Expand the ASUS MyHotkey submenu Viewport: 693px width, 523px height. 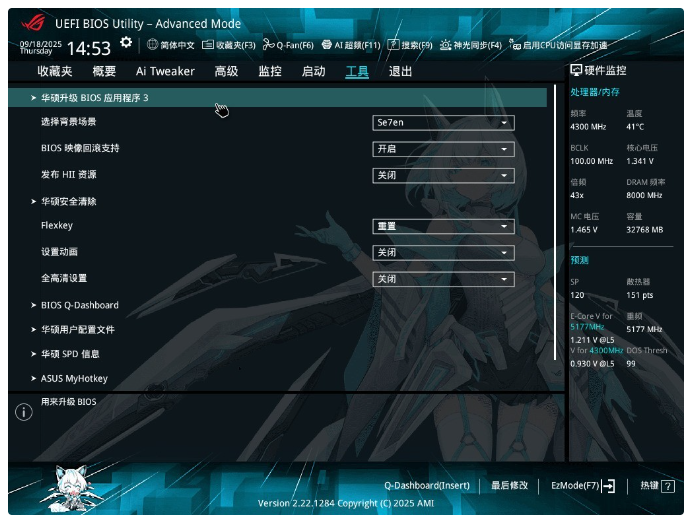(74, 378)
